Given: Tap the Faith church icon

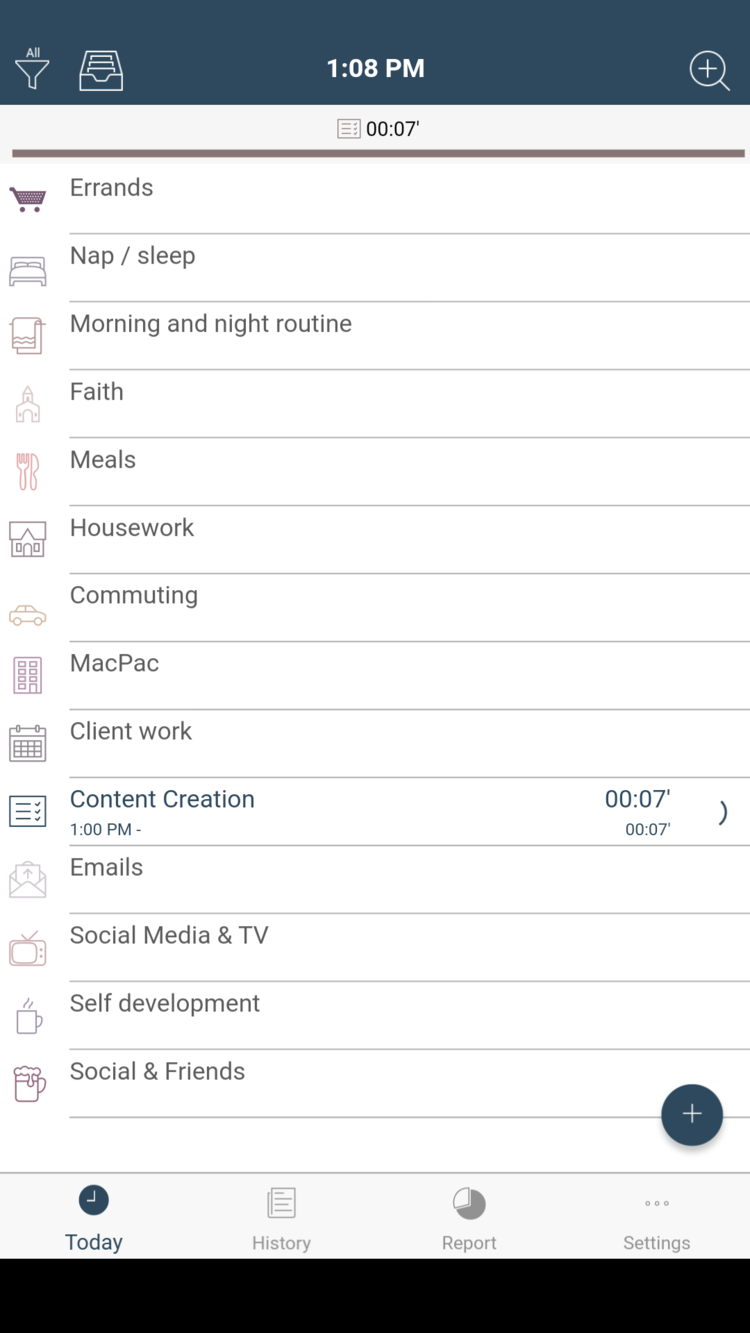Looking at the screenshot, I should pos(28,404).
